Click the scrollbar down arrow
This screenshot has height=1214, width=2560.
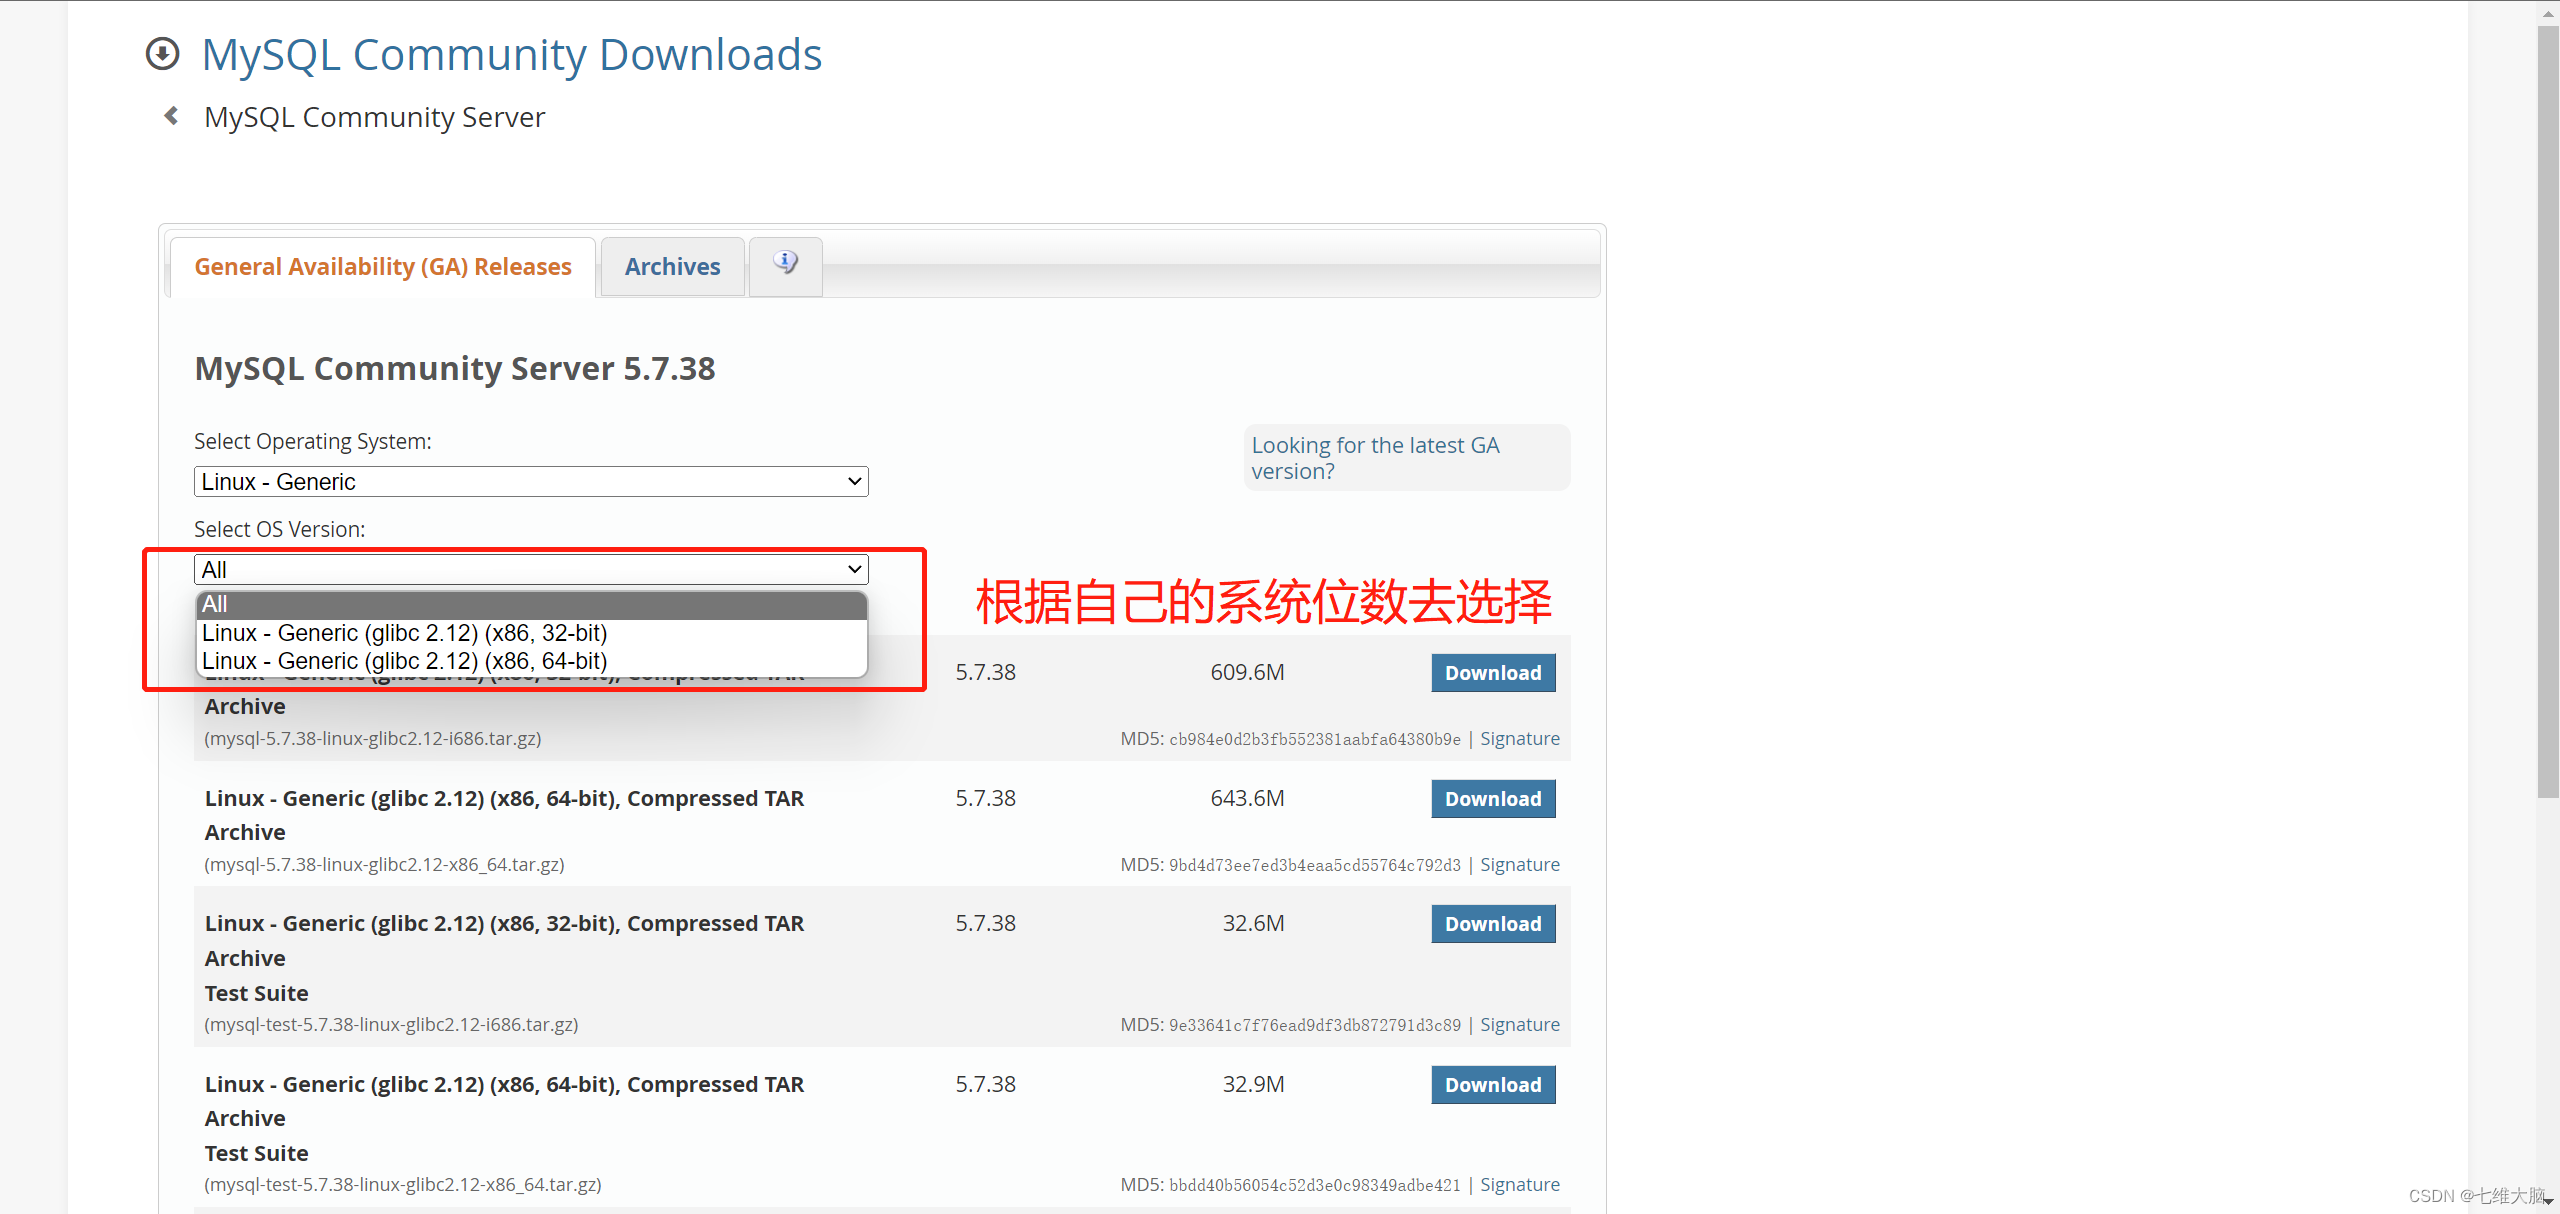tap(2547, 1201)
